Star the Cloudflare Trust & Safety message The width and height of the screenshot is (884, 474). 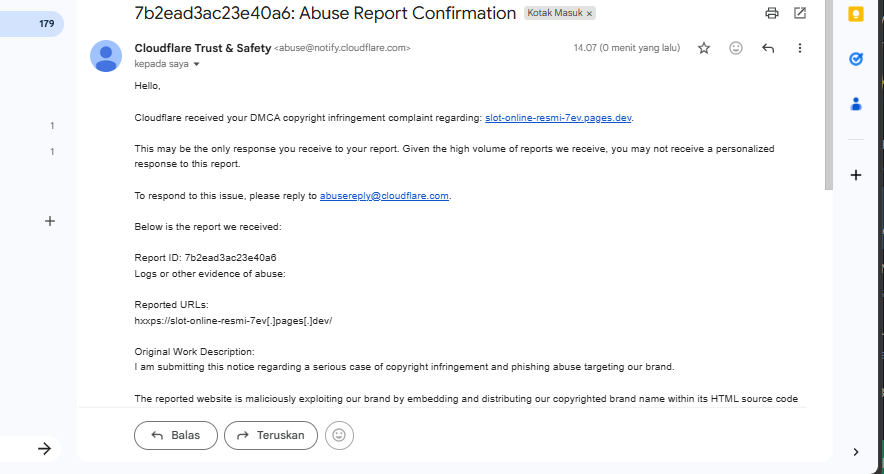(704, 48)
